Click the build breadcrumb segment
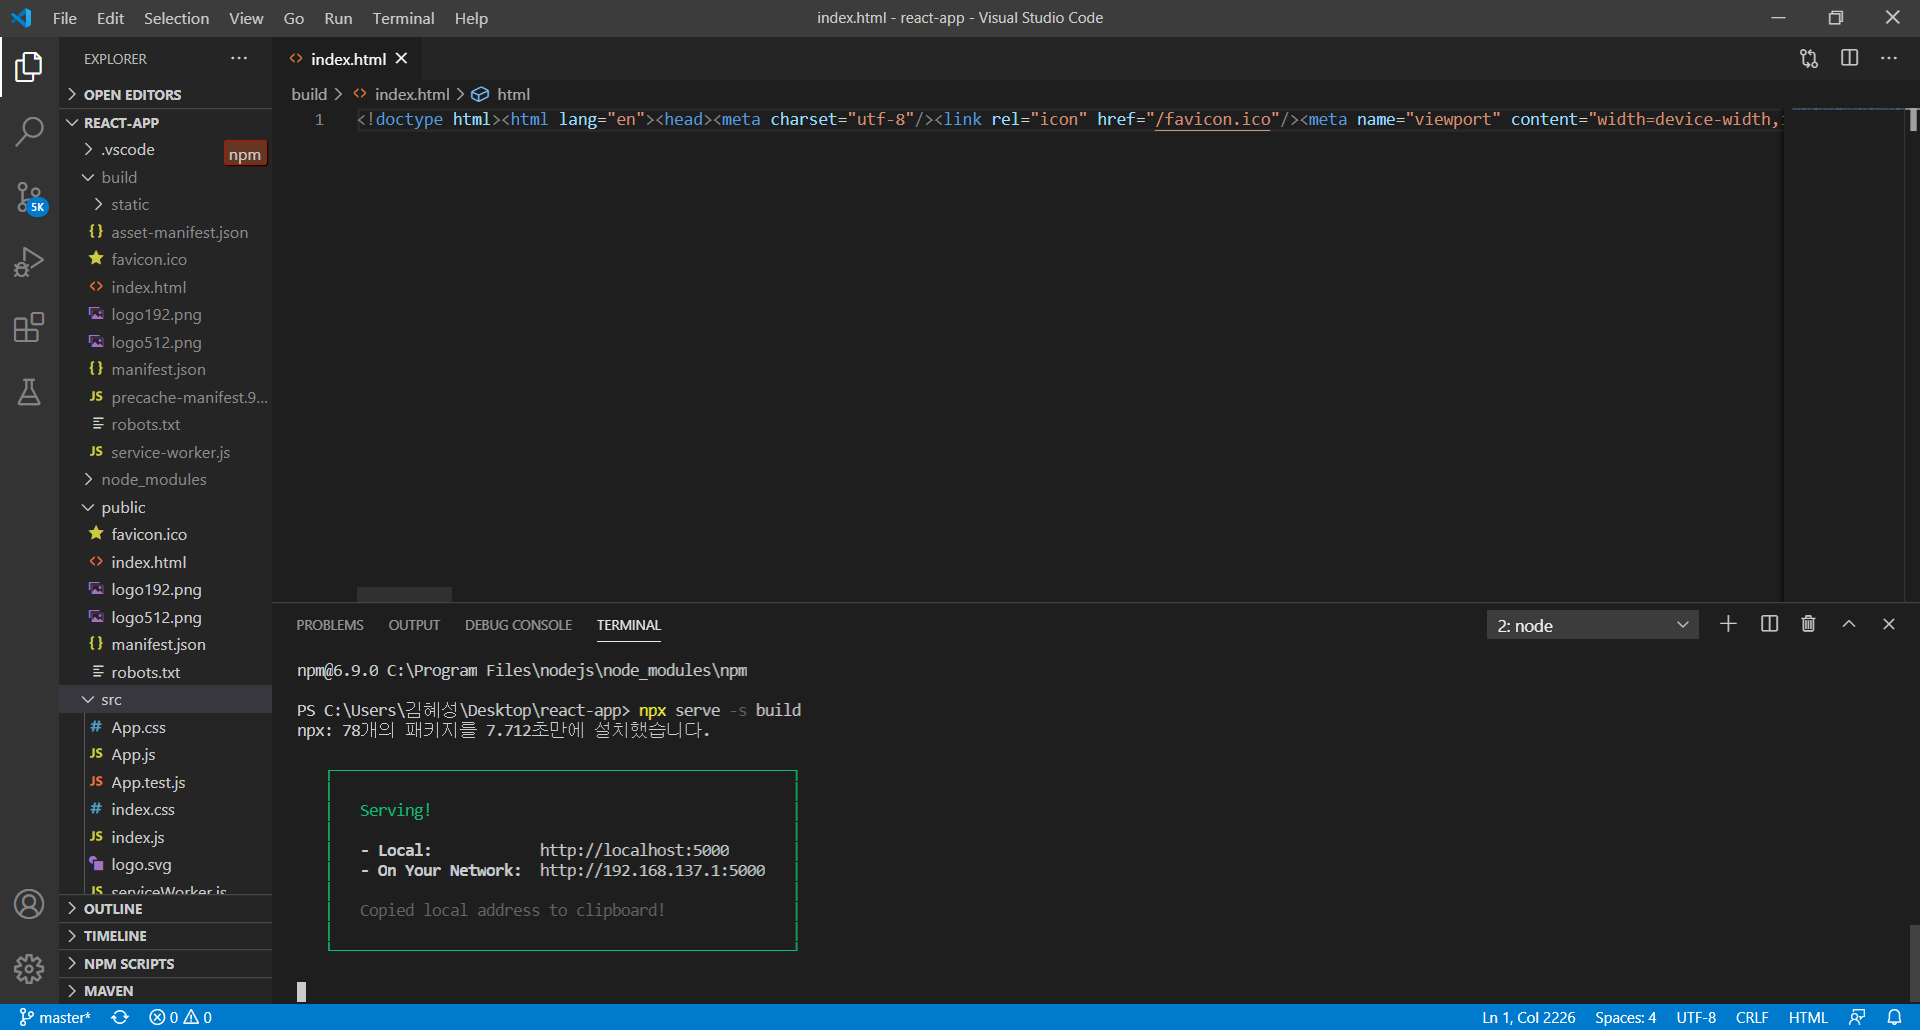This screenshot has width=1920, height=1030. [309, 94]
